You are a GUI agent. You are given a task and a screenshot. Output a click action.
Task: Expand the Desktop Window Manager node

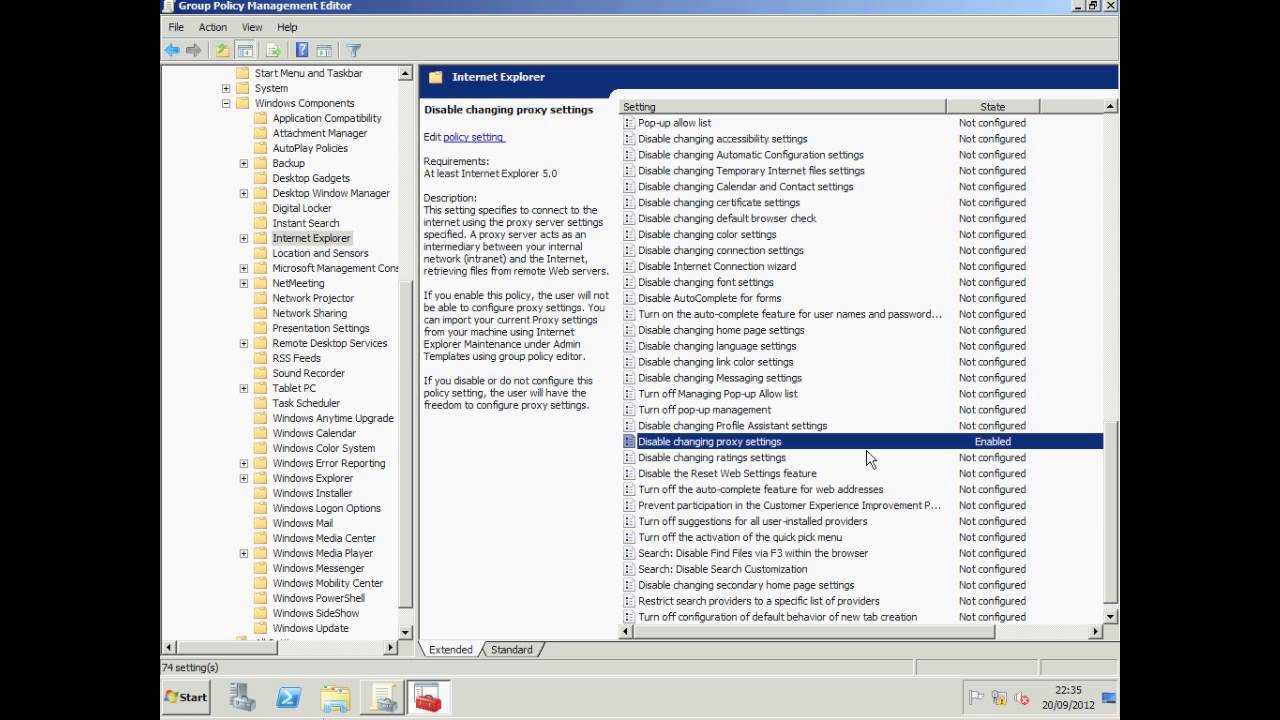coord(244,193)
